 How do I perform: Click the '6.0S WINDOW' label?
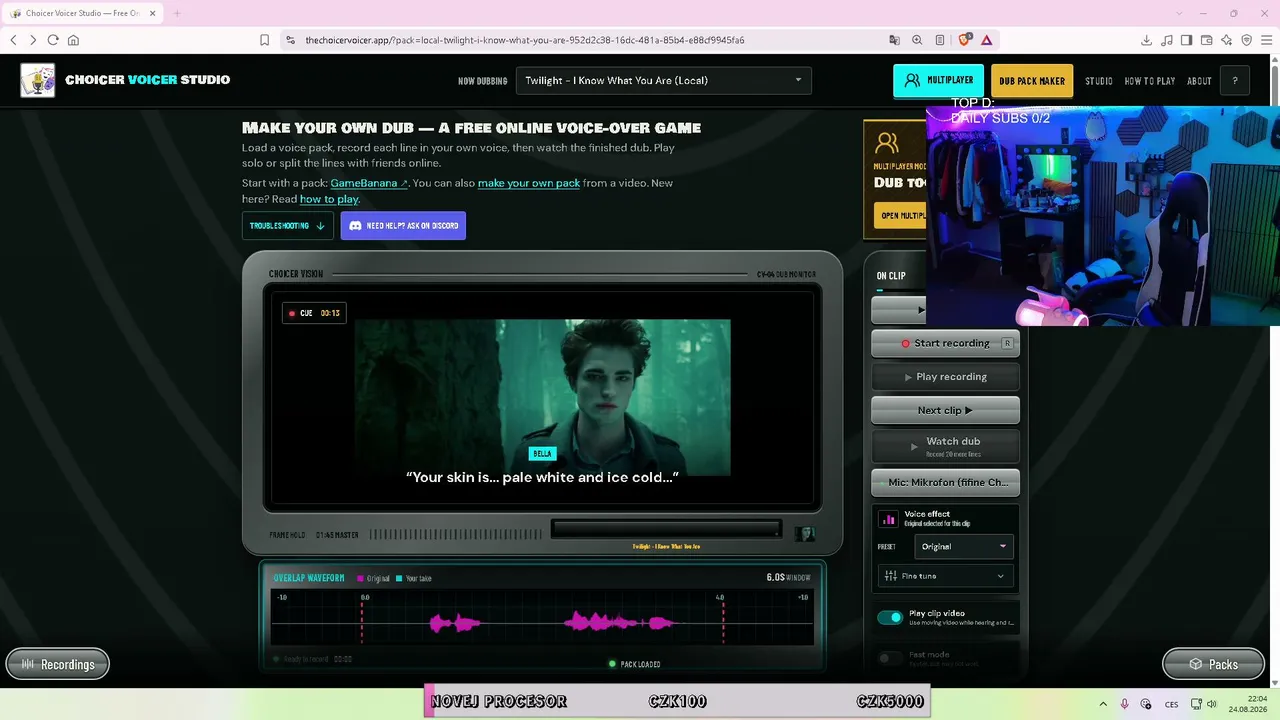[788, 578]
